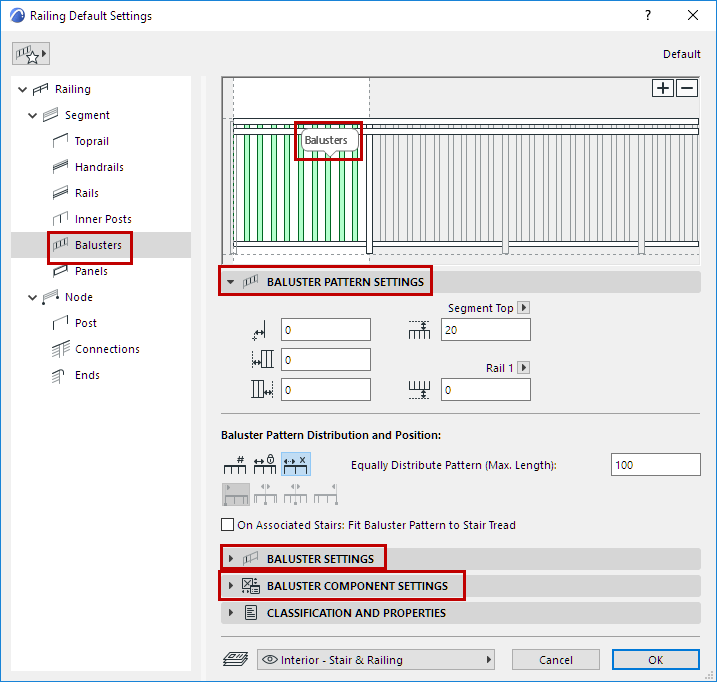The height and width of the screenshot is (682, 717).
Task: Edit the Rail 1 bottom offset field
Action: tap(486, 390)
